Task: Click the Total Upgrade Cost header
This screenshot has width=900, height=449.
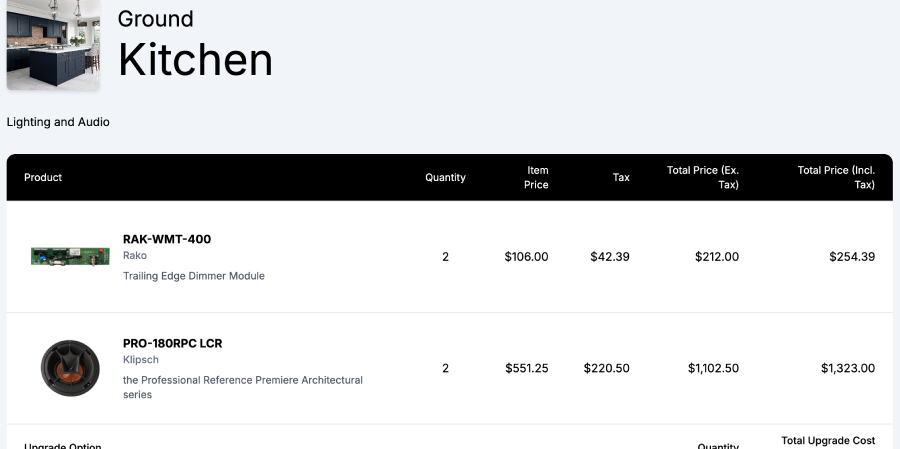Action: tap(828, 441)
